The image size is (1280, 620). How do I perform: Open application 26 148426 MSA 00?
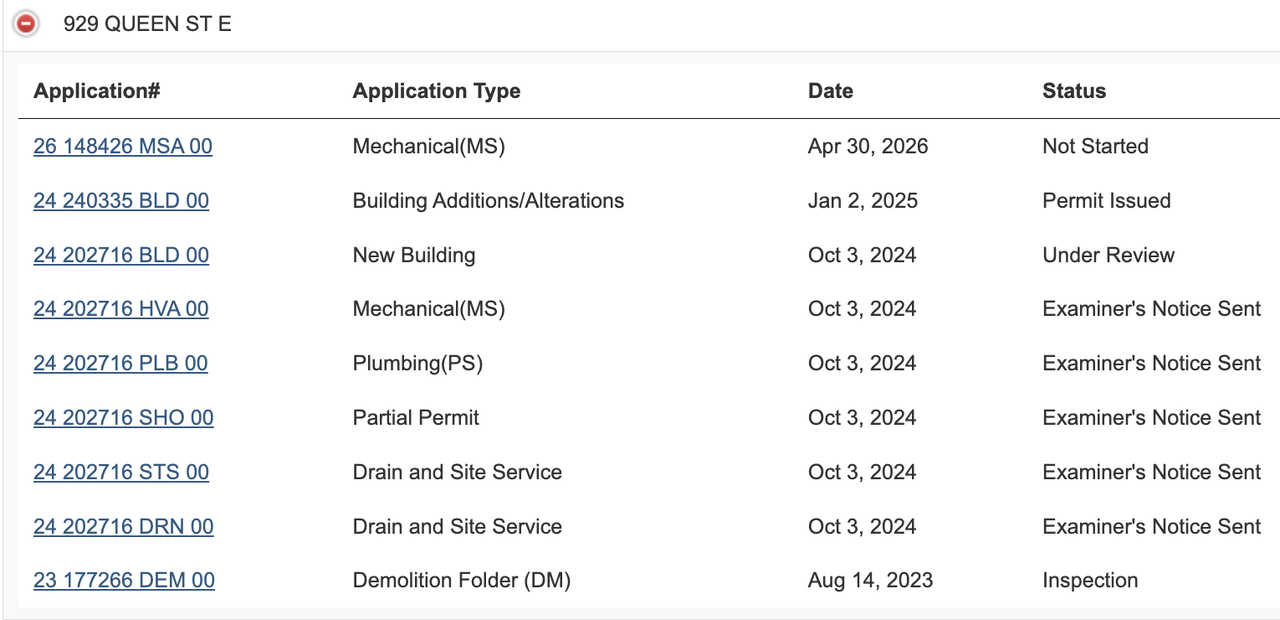point(123,147)
